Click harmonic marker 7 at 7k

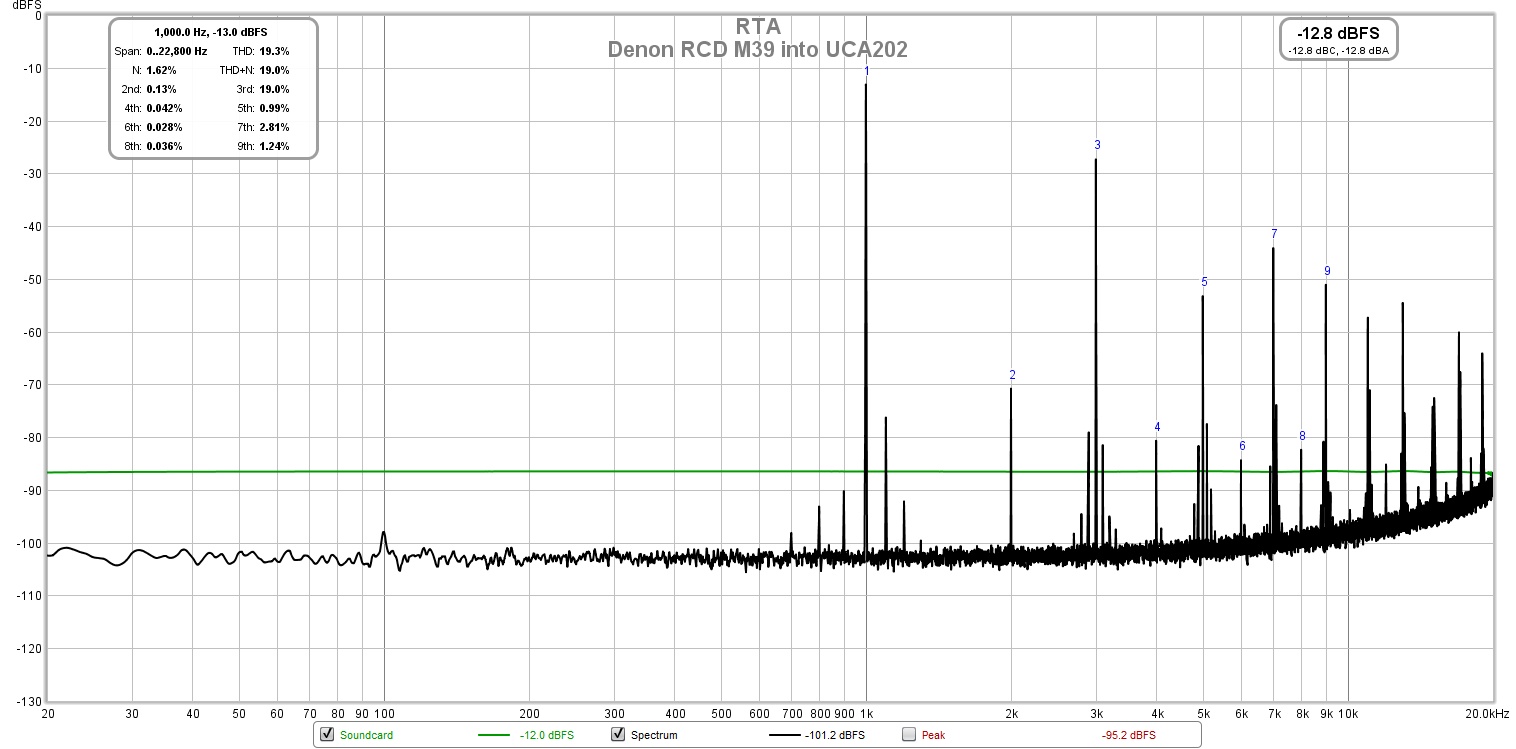coord(1274,234)
